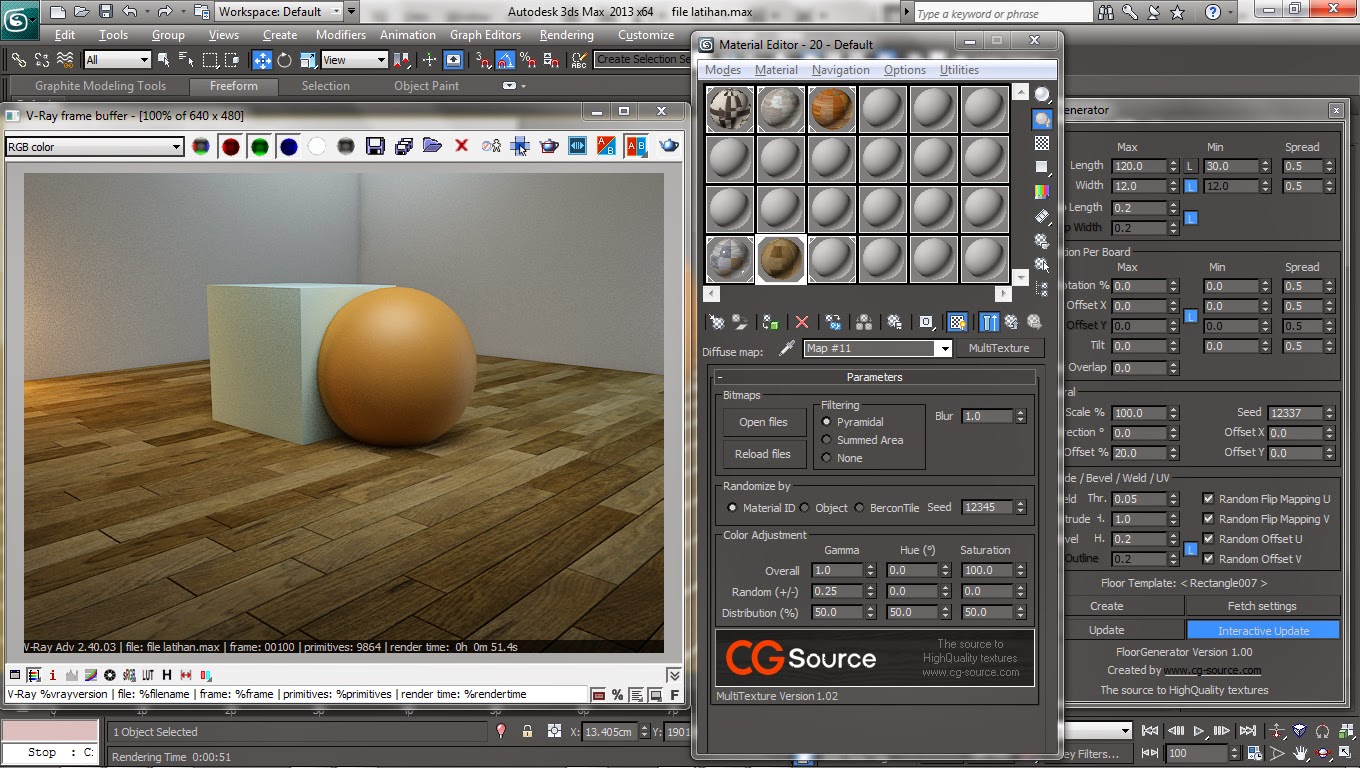
Task: Open the Rendering menu
Action: [566, 34]
